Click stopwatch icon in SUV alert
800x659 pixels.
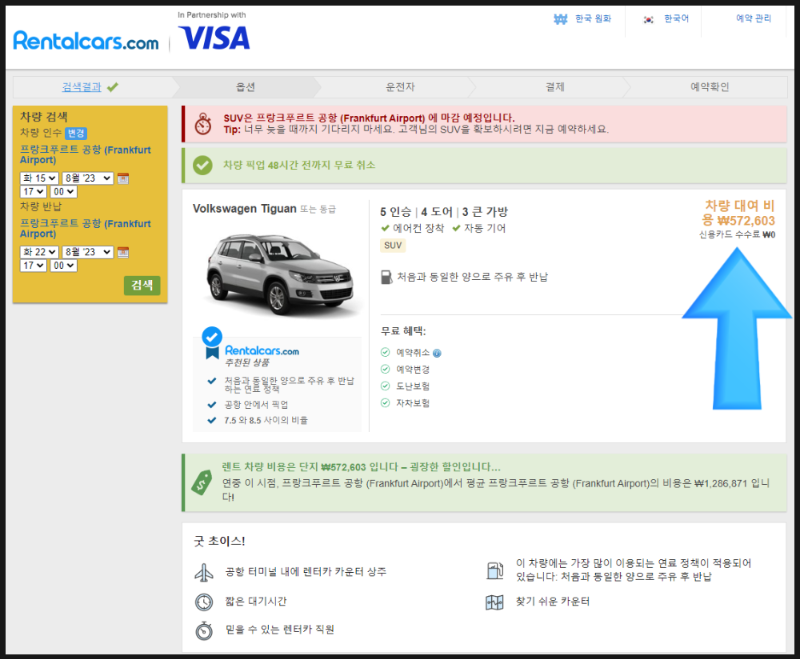203,124
